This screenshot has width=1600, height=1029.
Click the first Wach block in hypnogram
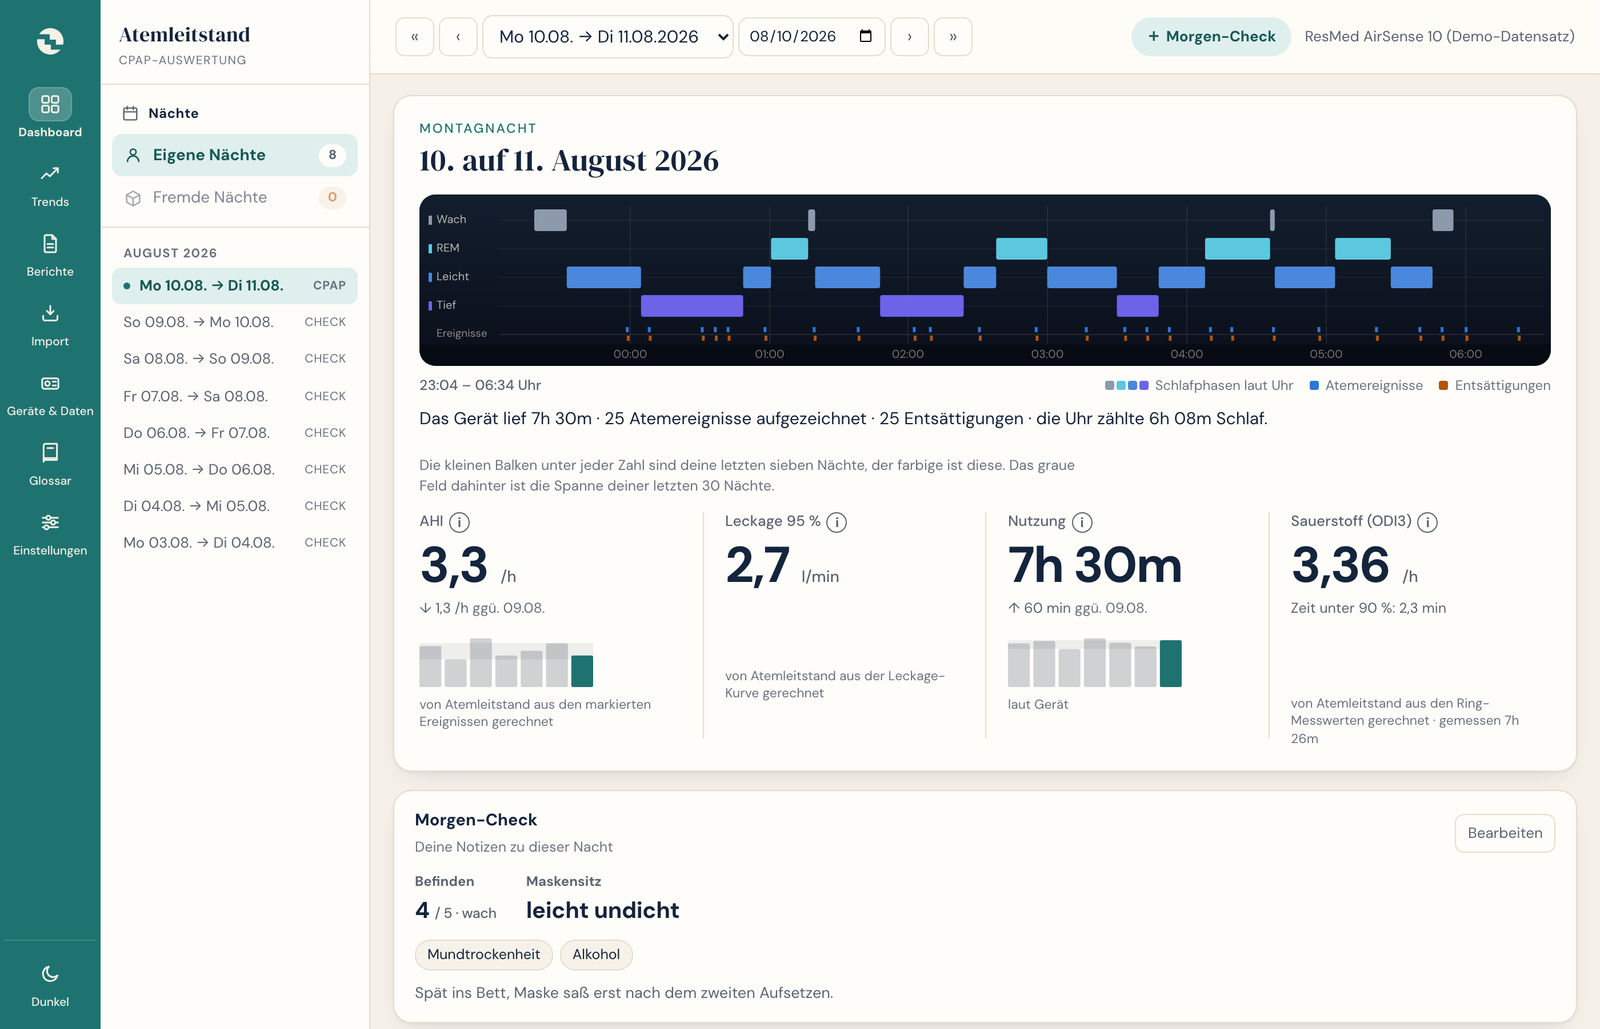pos(550,220)
